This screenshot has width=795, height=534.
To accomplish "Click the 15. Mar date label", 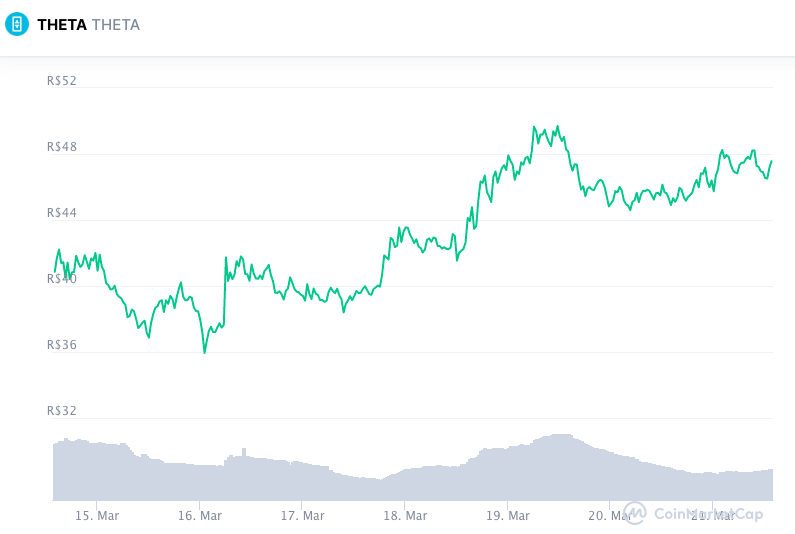I will [97, 516].
